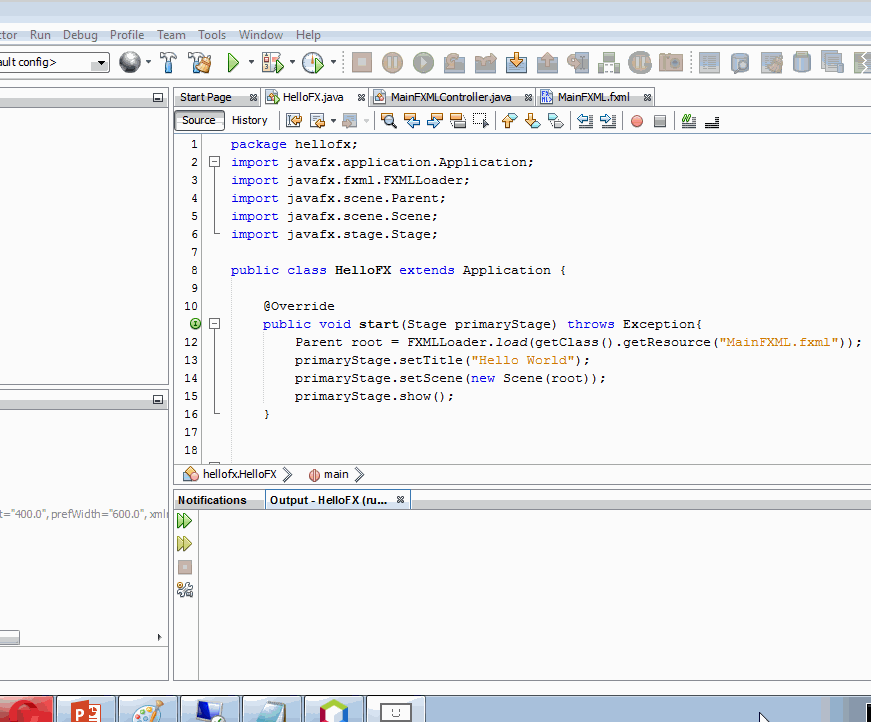Open the Help menu
The image size is (871, 722).
[308, 35]
